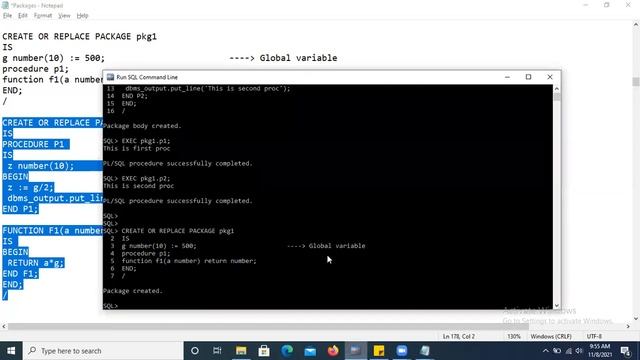
Task: Click the 'Package created.' message in SQL window
Action: [133, 291]
